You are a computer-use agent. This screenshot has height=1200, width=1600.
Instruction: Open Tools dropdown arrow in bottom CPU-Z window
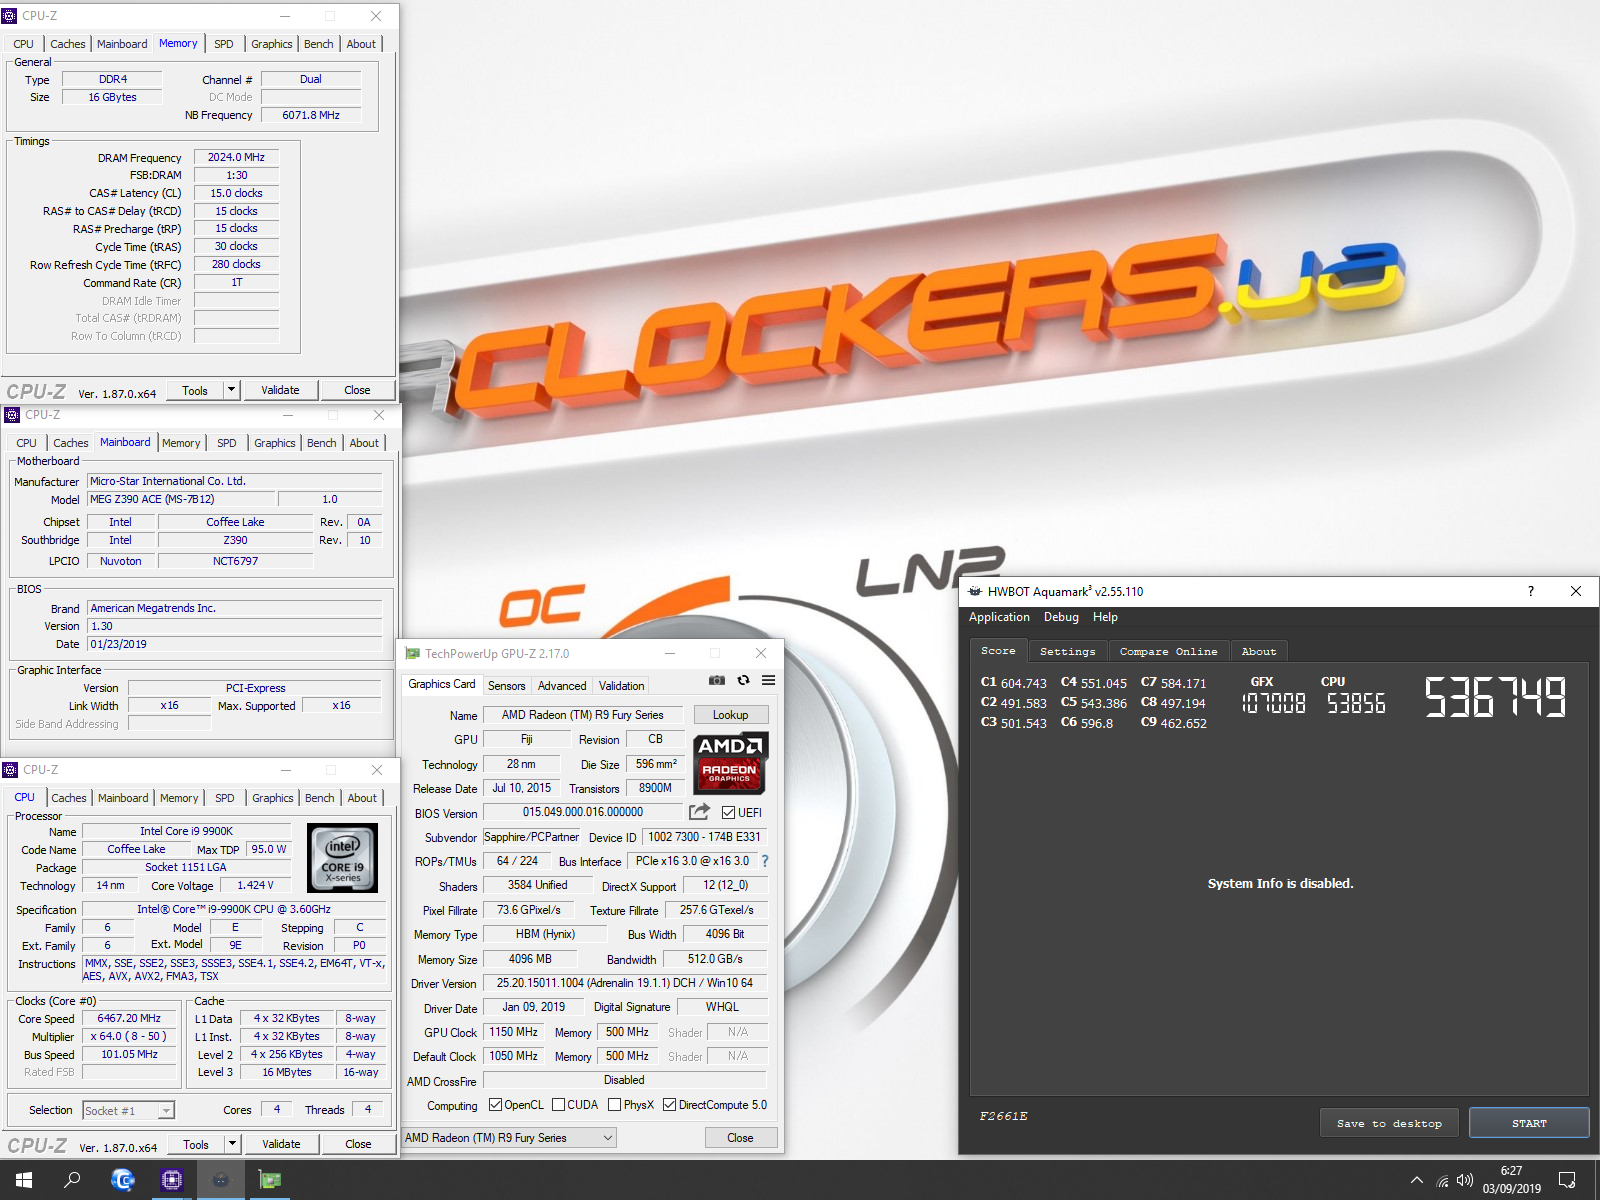(x=233, y=1144)
